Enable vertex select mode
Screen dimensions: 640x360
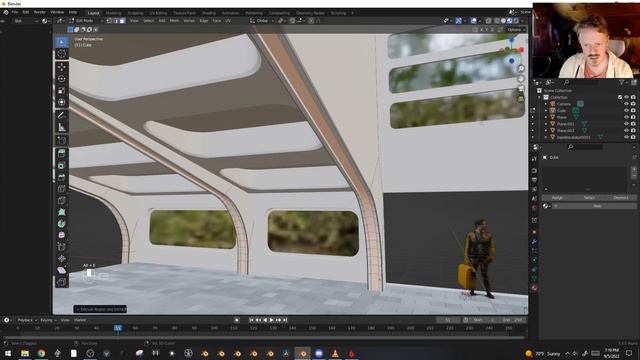(x=109, y=21)
